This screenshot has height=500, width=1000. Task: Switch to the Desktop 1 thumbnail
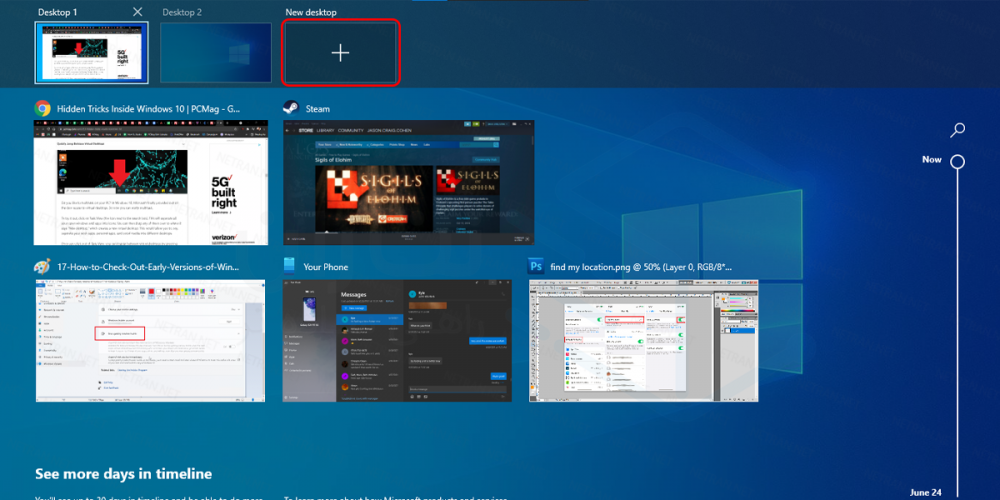(91, 54)
